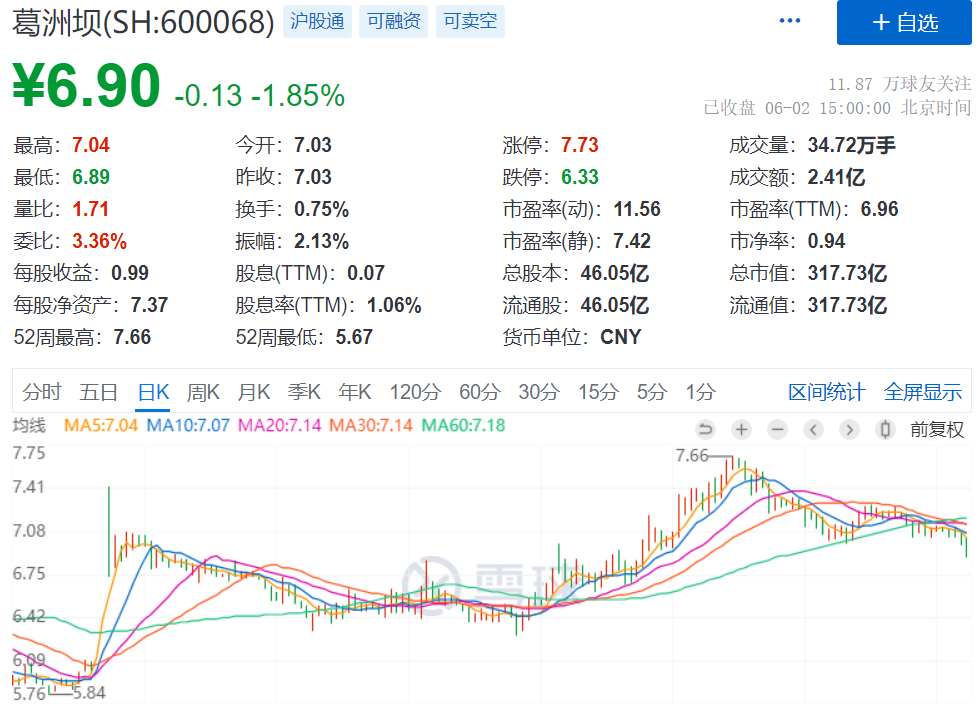Image resolution: width=979 pixels, height=704 pixels.
Task: Zoom out of the K-line chart
Action: [776, 430]
